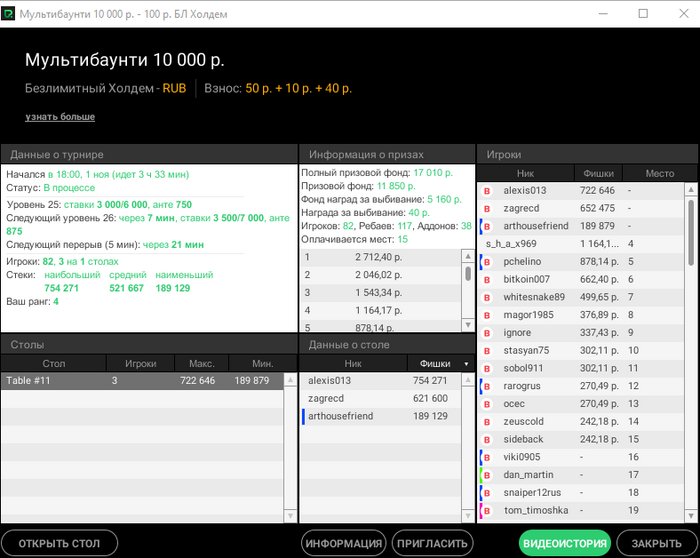Click the Информация о призах panel header
The image size is (700, 558).
[x=387, y=154]
